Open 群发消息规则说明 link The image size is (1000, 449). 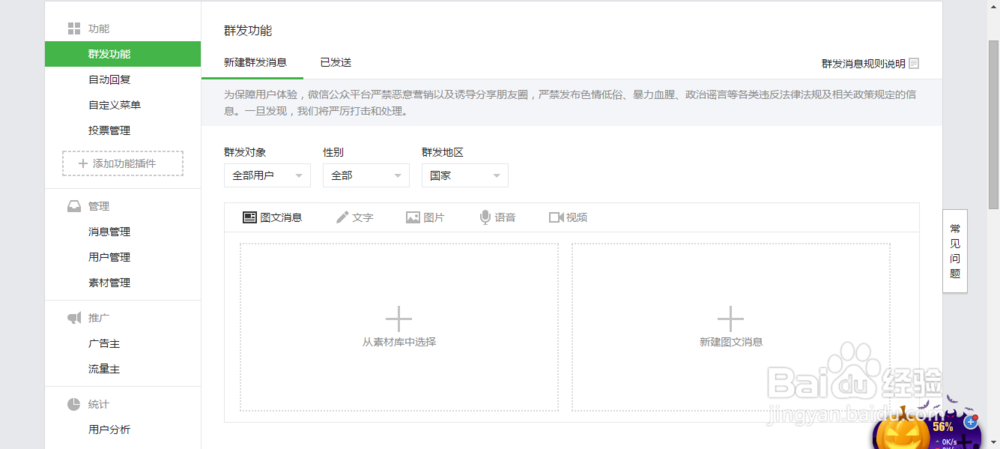pyautogui.click(x=864, y=64)
